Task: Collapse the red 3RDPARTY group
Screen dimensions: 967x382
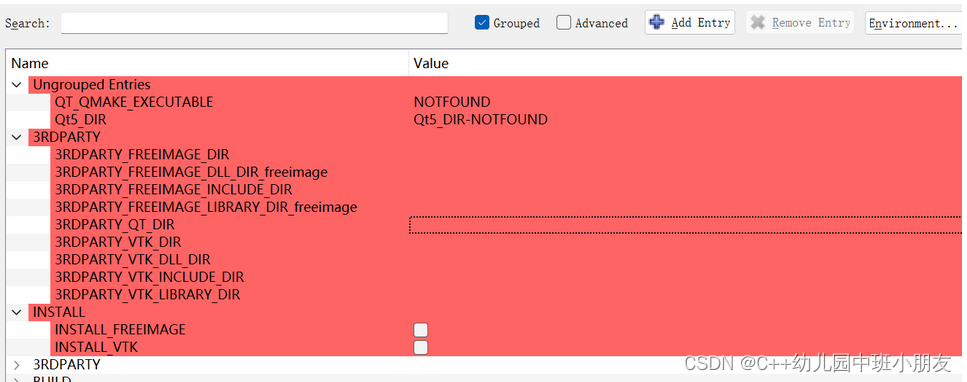Action: [x=16, y=137]
